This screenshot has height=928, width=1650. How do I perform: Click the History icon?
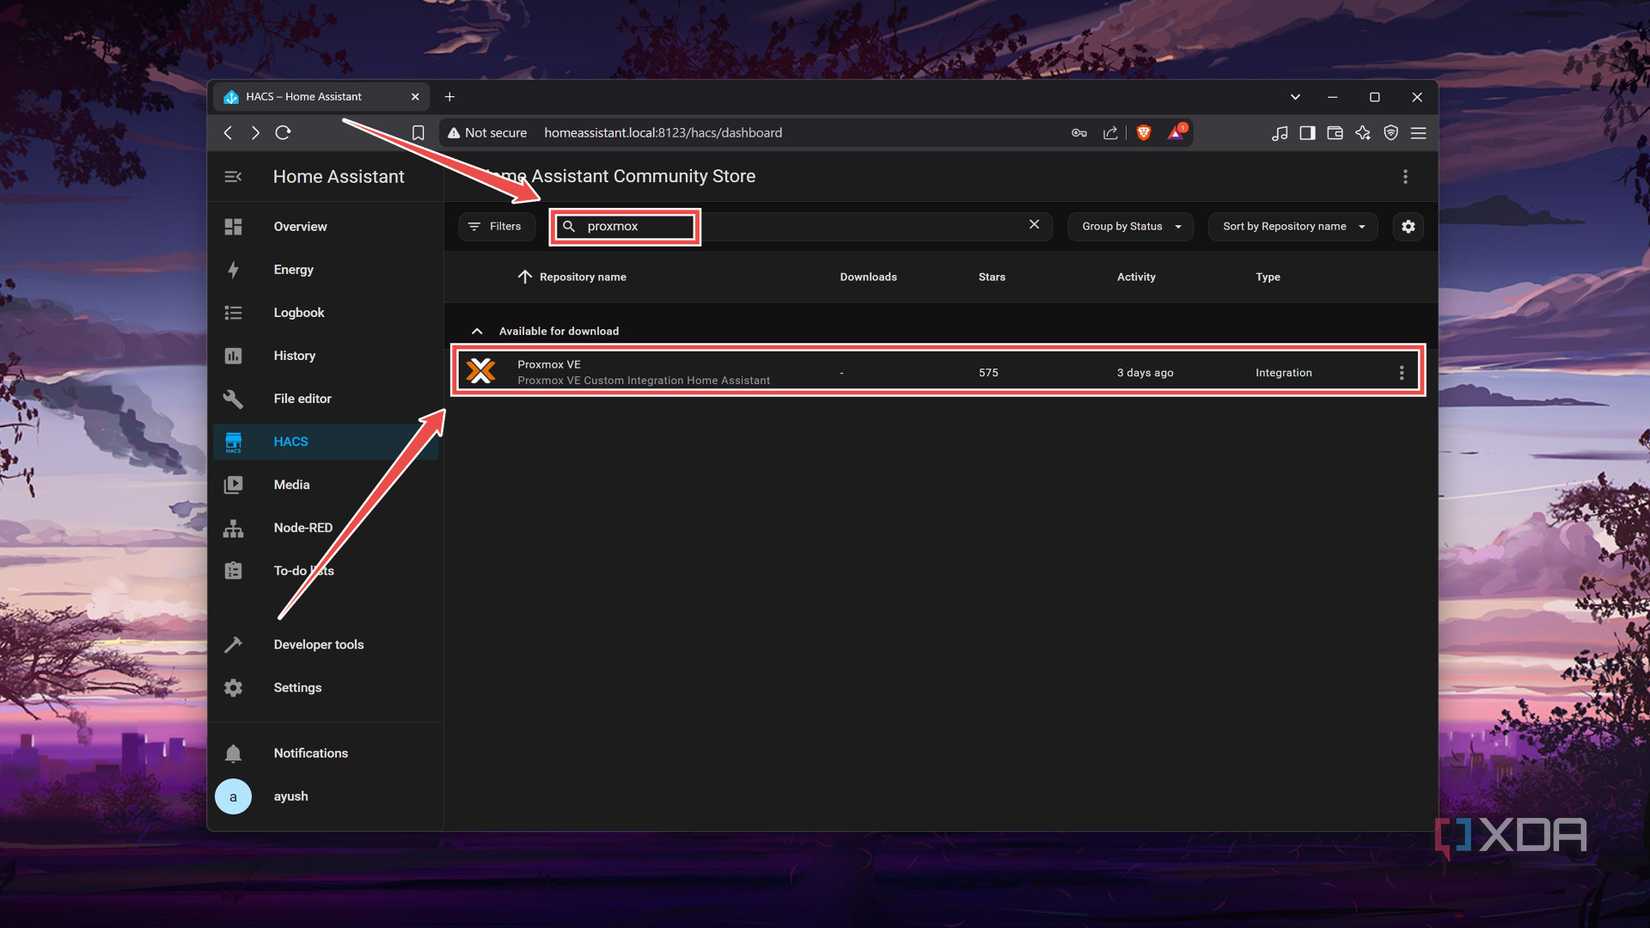point(233,355)
